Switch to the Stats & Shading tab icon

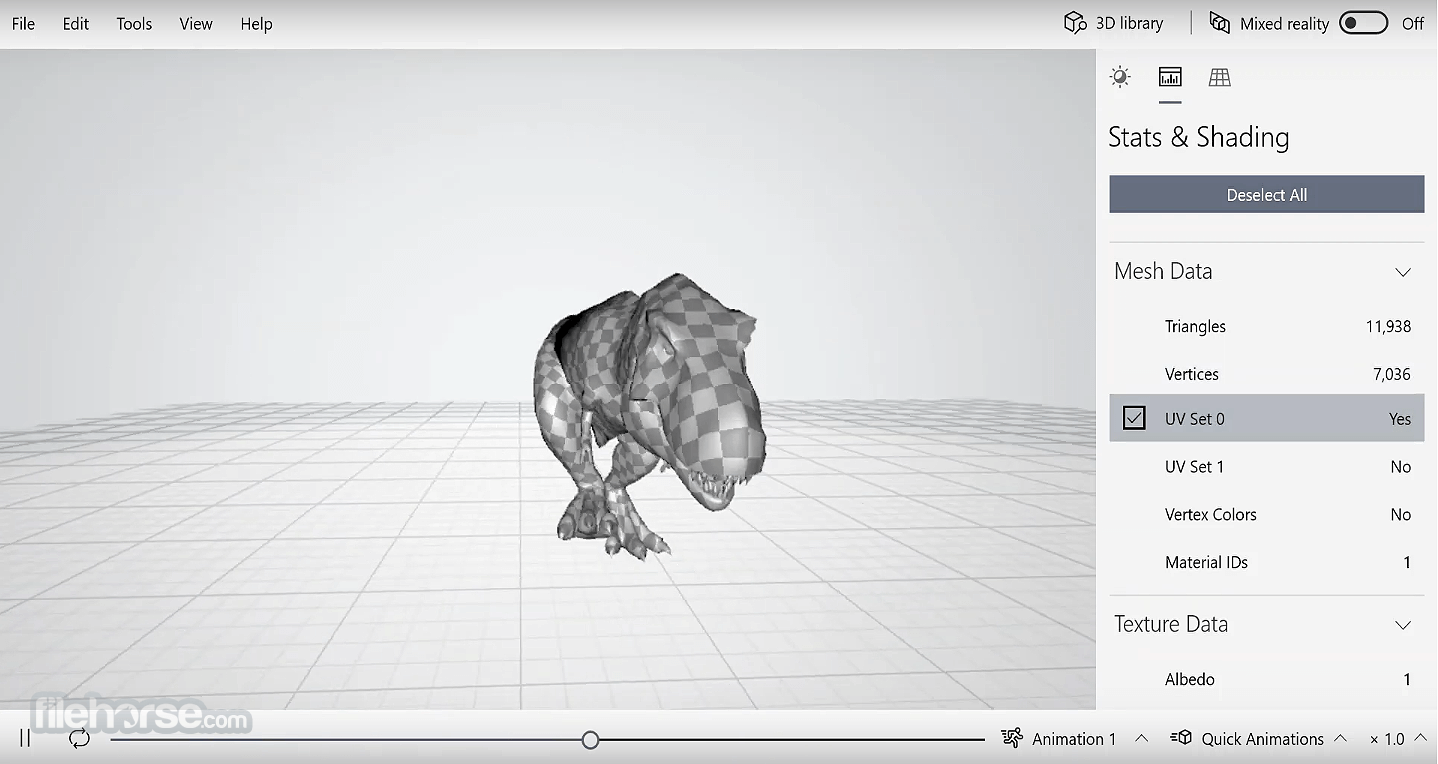pyautogui.click(x=1170, y=77)
